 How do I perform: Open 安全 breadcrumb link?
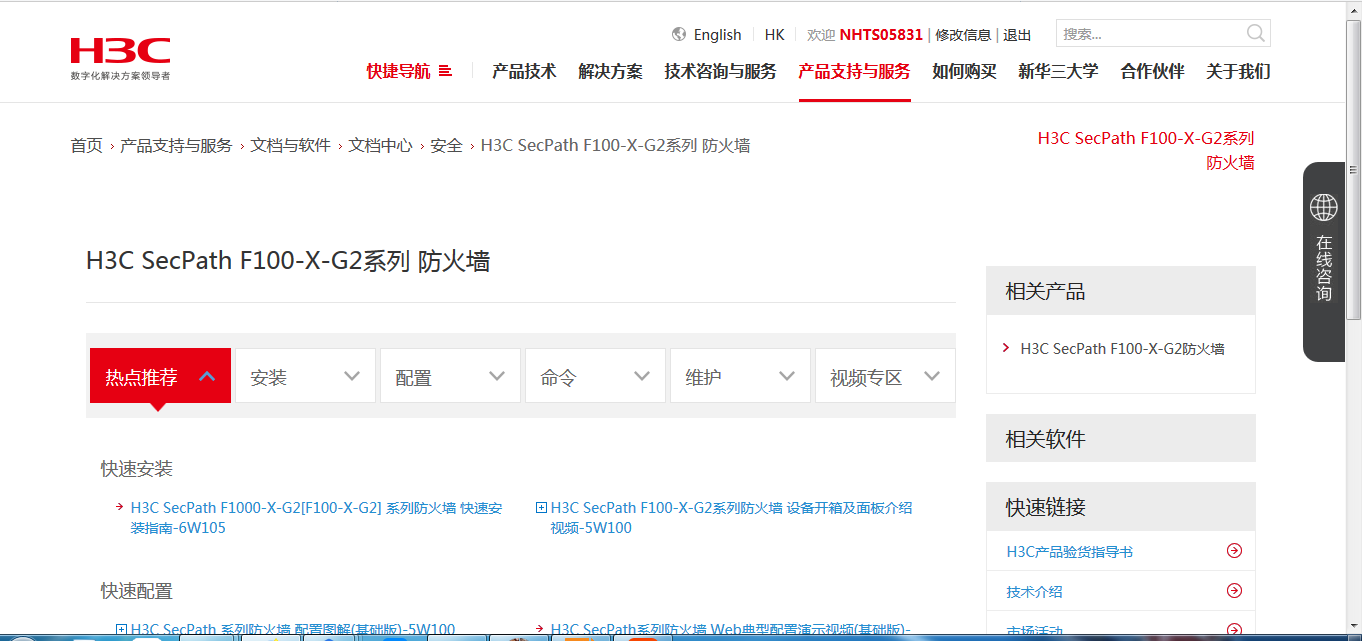pos(446,145)
